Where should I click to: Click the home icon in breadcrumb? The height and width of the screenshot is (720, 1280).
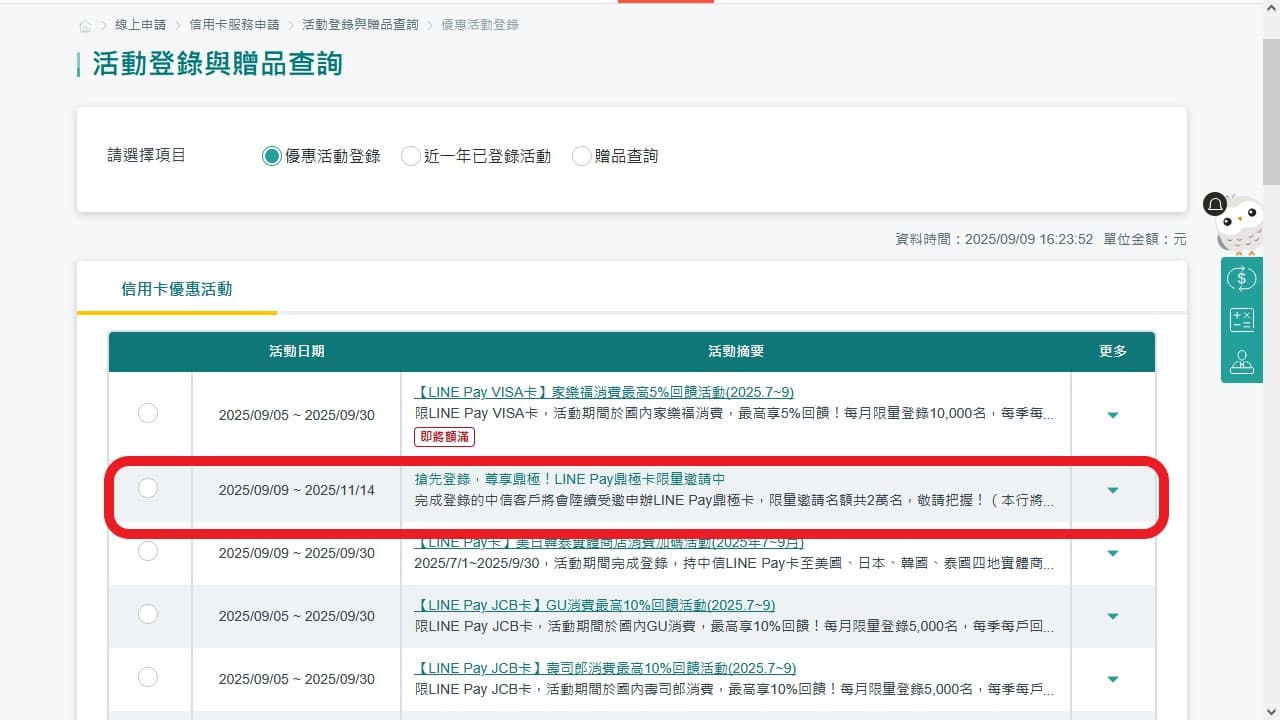coord(85,25)
